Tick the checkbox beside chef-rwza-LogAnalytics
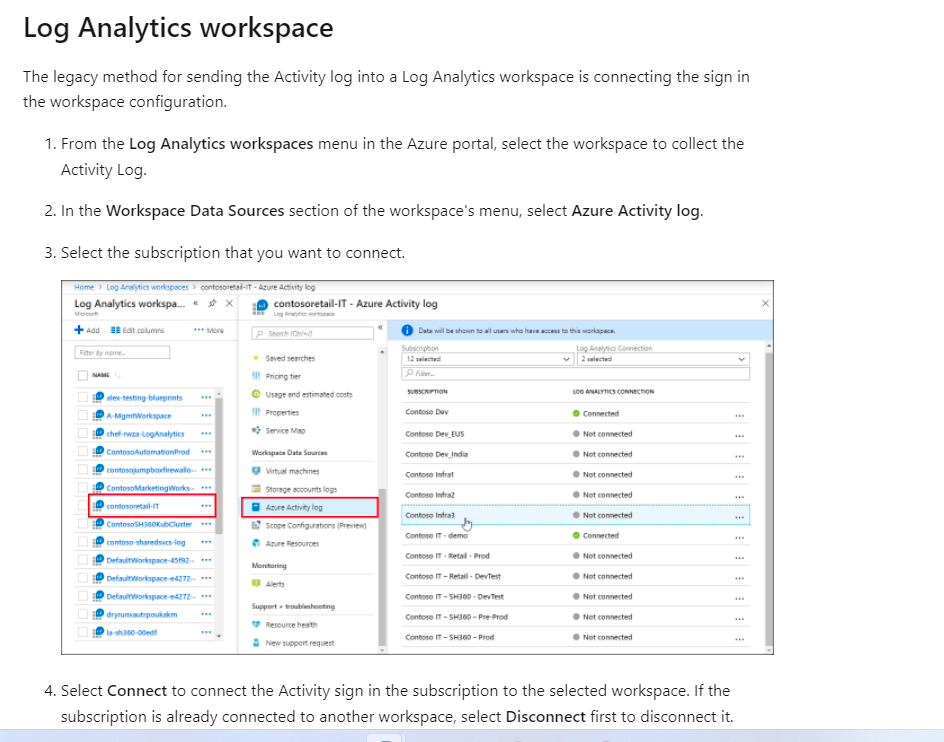 82,433
